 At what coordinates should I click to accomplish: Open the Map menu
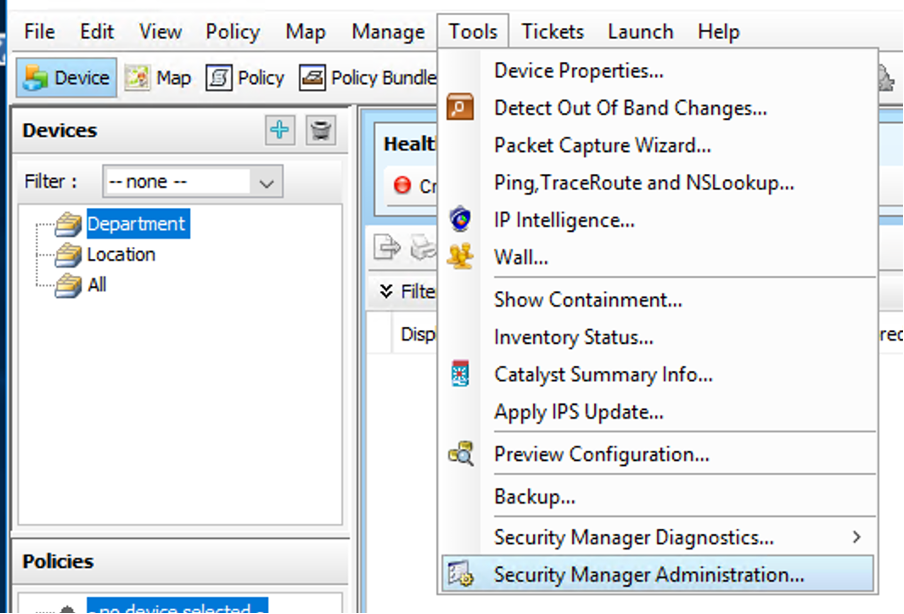[x=306, y=32]
